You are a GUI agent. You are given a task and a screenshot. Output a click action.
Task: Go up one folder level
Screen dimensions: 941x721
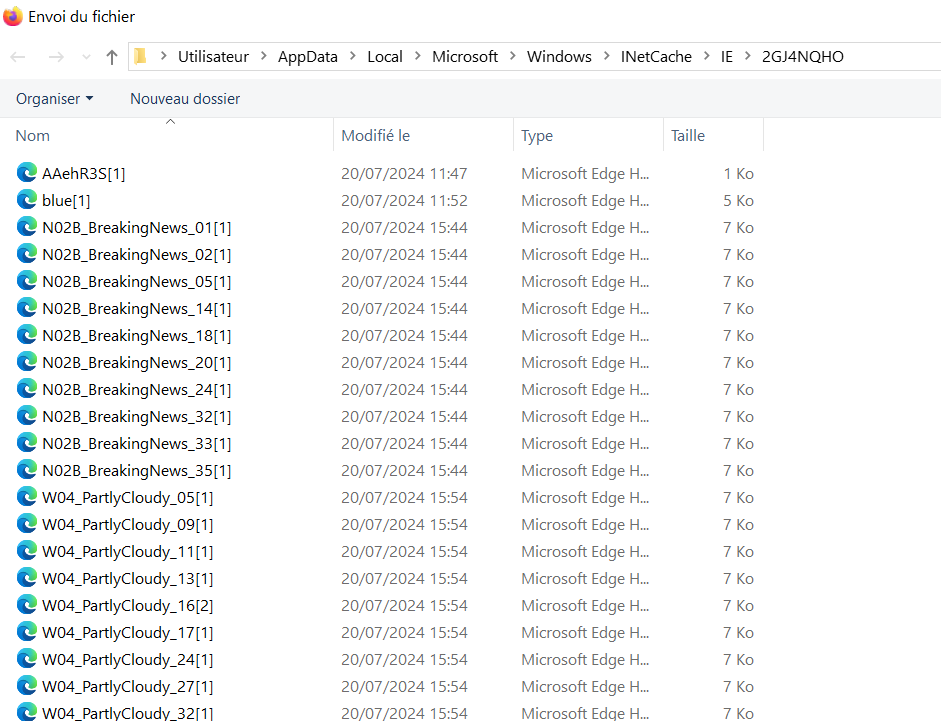(112, 57)
